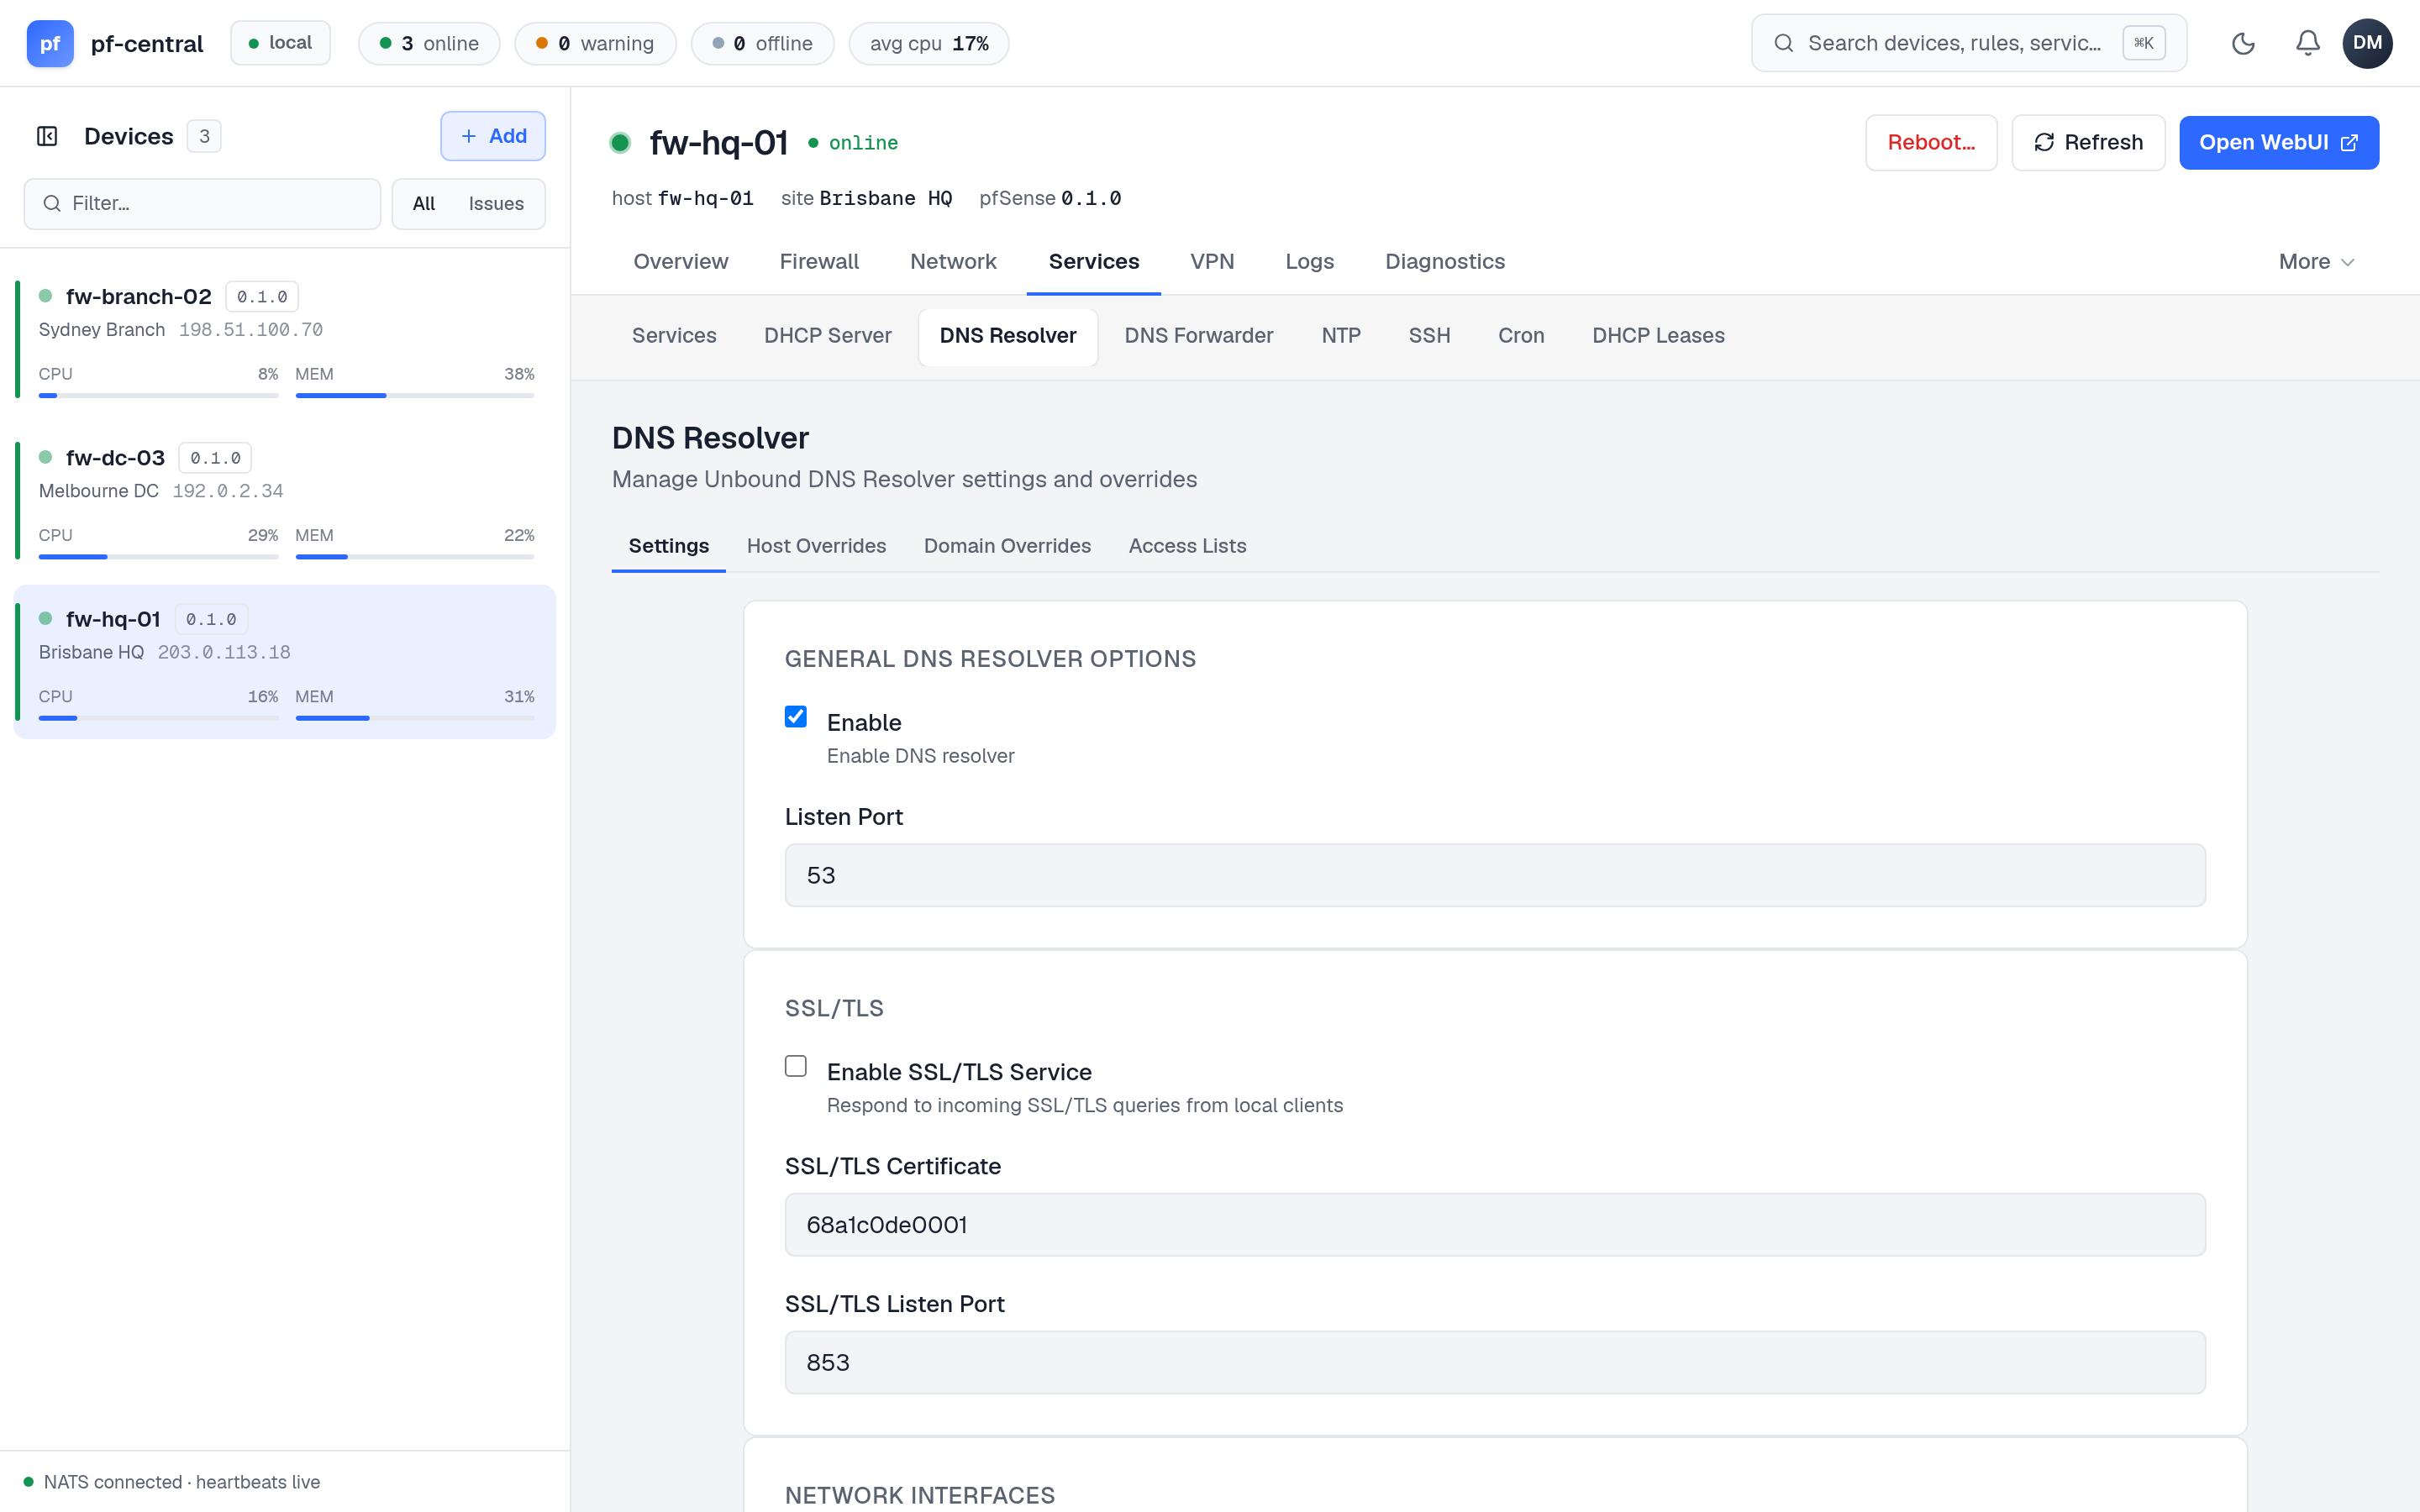This screenshot has height=1512, width=2420.
Task: Open the DNS Forwarder sub-tab
Action: (x=1198, y=336)
